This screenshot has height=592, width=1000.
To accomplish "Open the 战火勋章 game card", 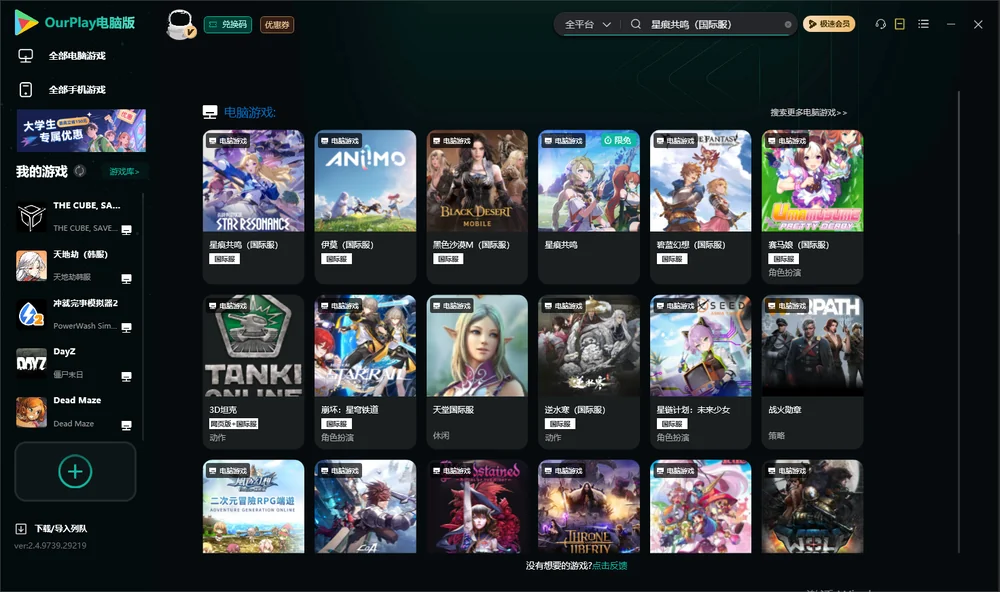I will (812, 371).
